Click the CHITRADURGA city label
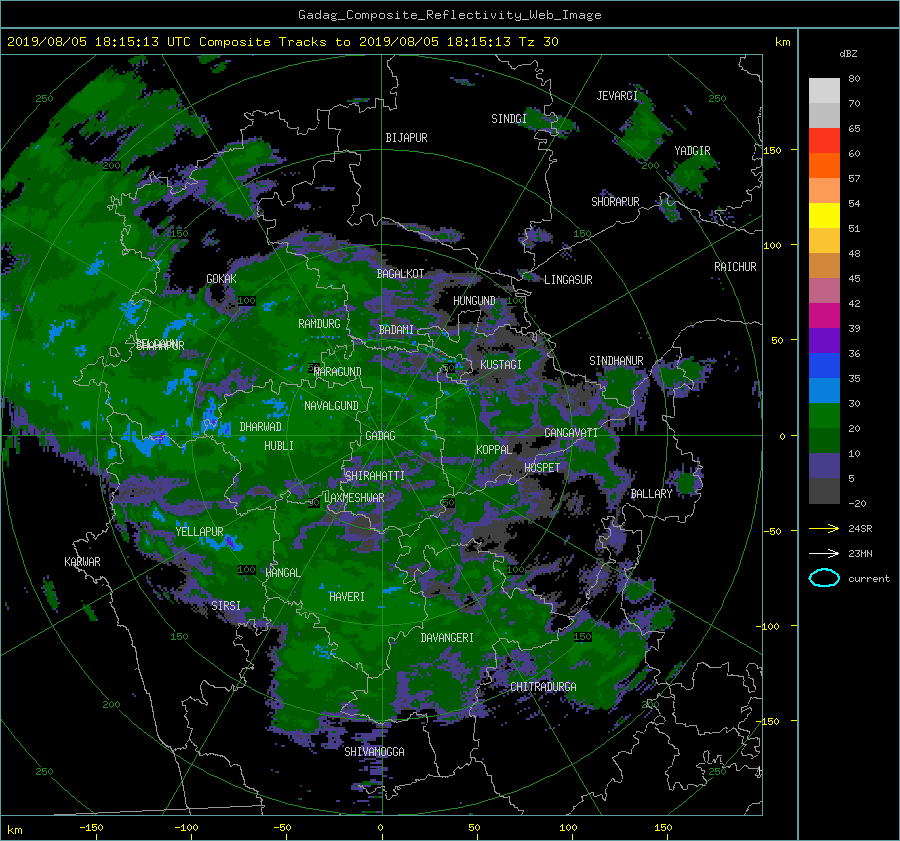900x841 pixels. coord(544,687)
